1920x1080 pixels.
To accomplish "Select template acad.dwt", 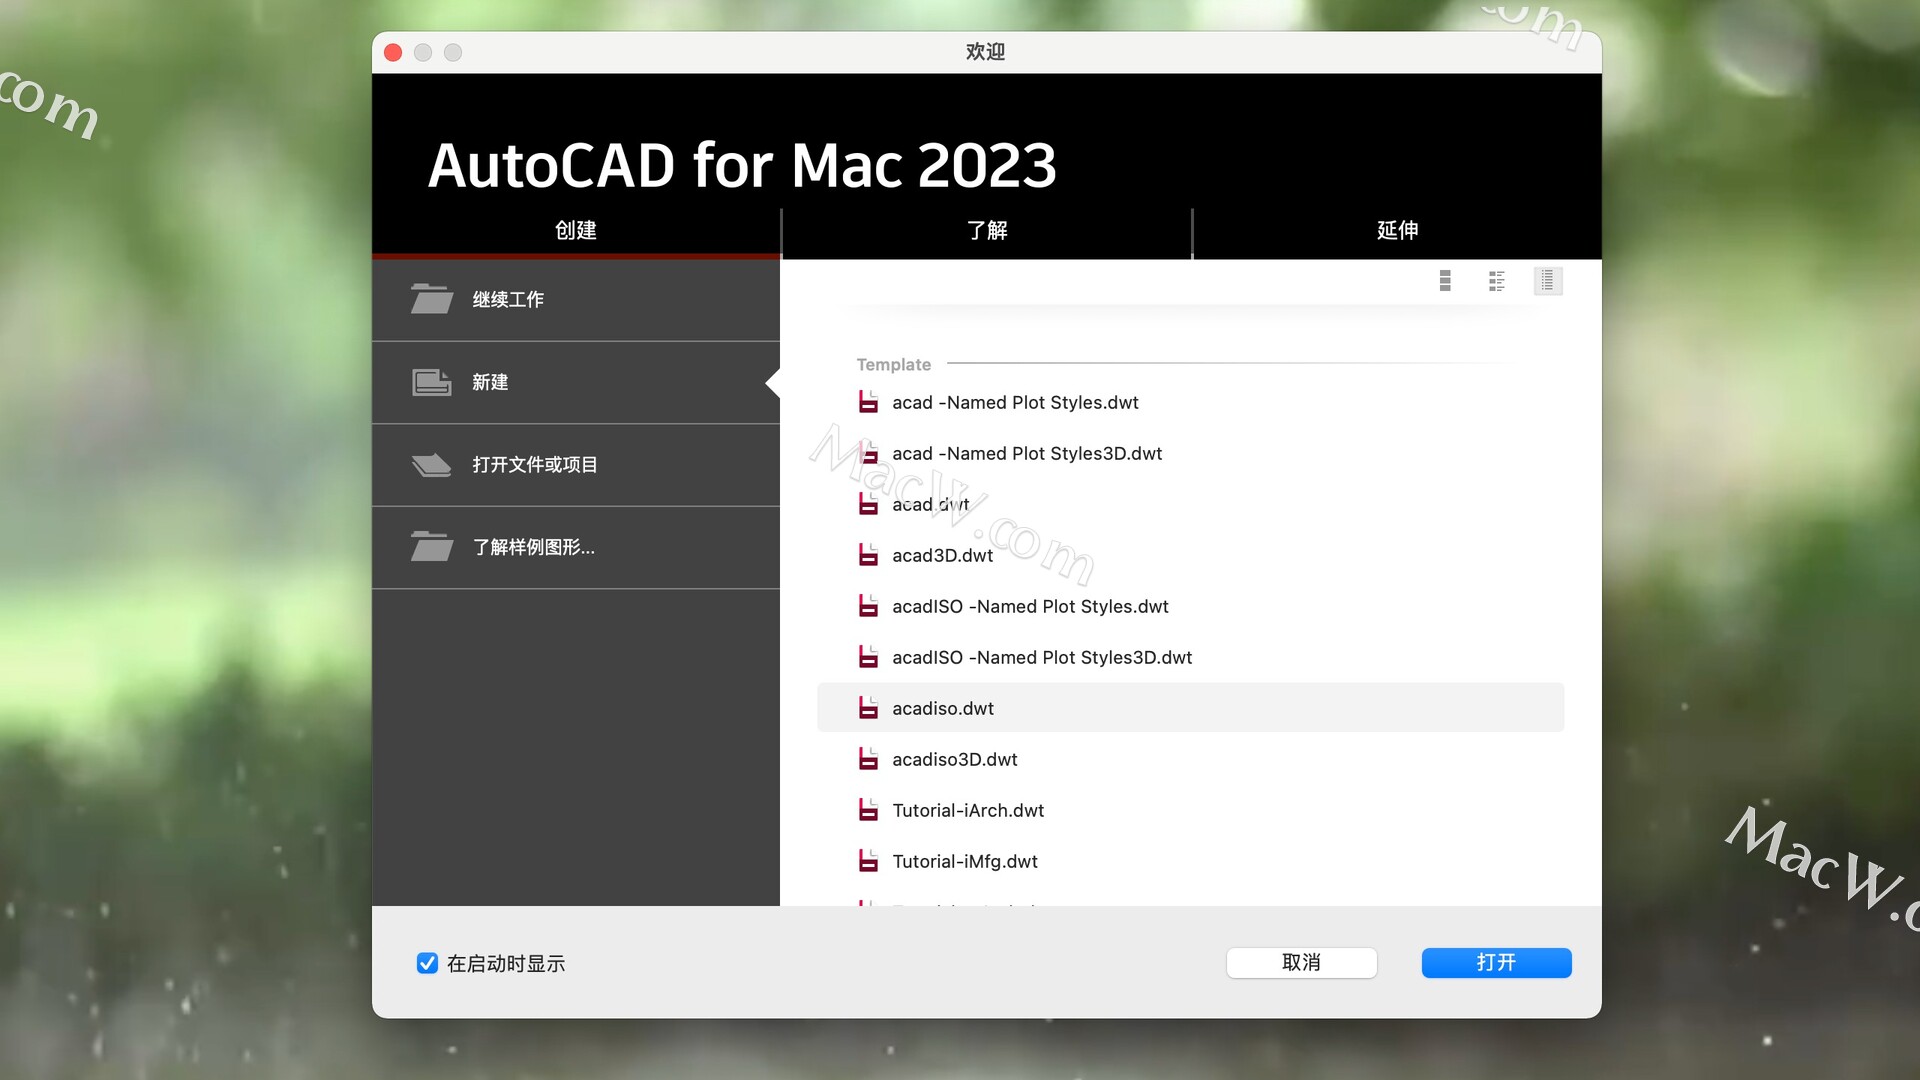I will tap(930, 504).
